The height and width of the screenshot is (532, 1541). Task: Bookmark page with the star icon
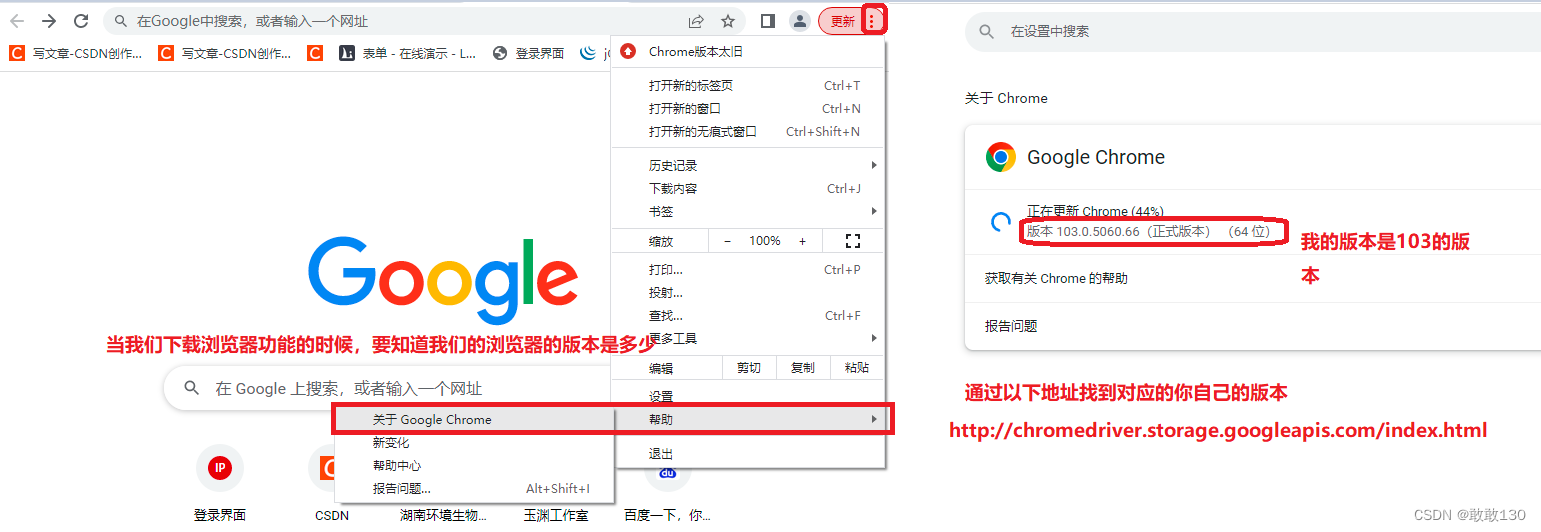coord(728,21)
